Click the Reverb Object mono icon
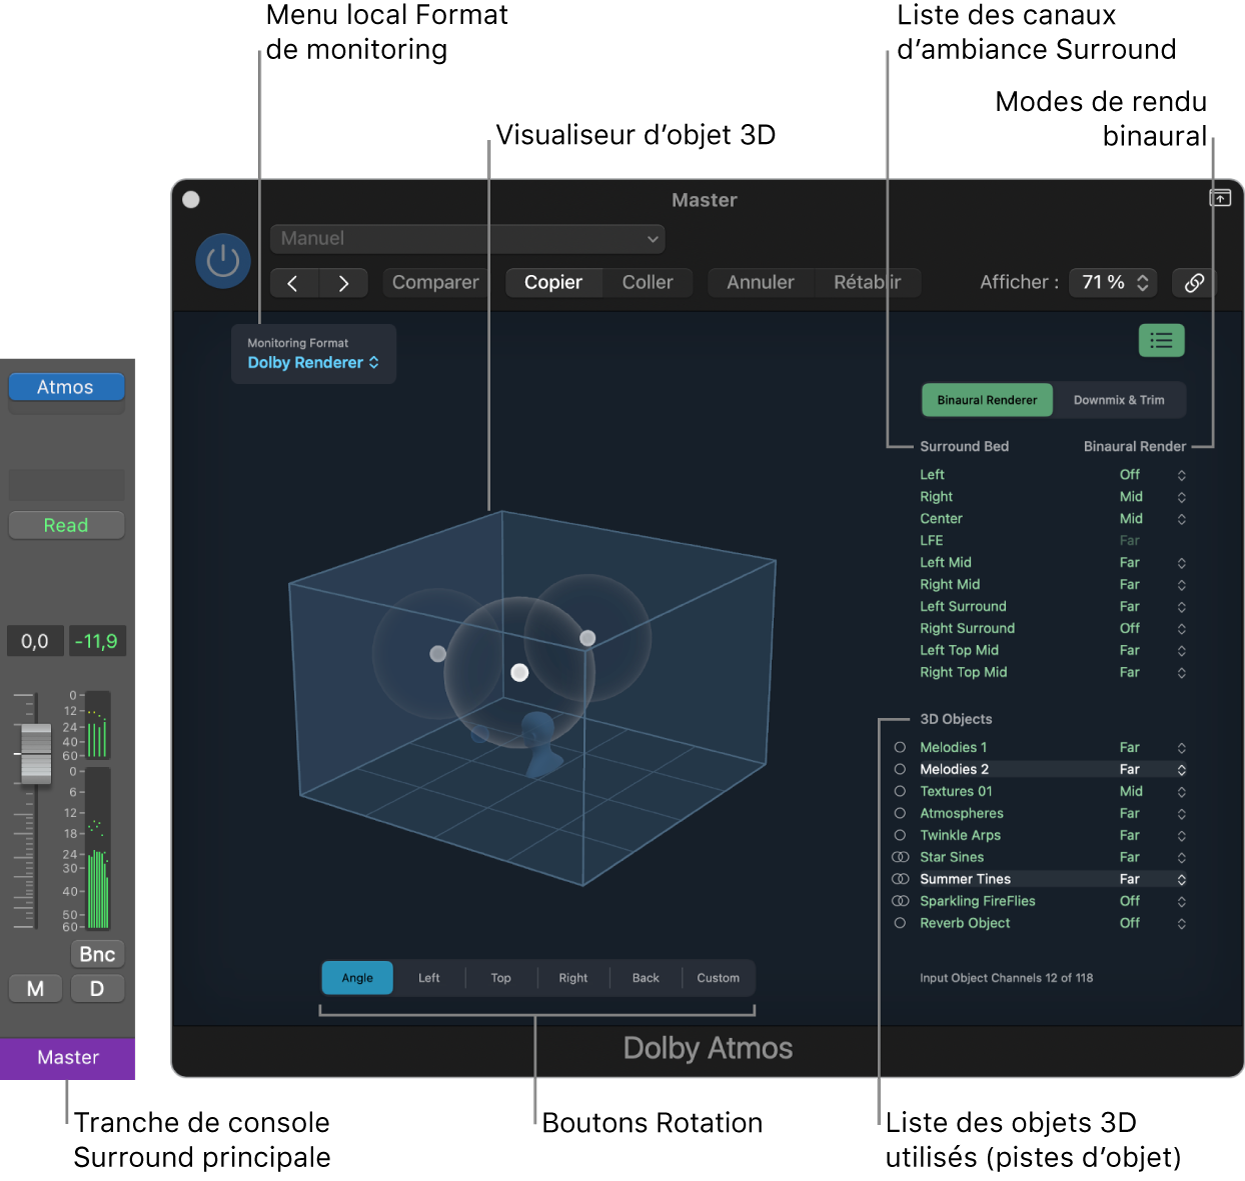The image size is (1245, 1181). [900, 923]
